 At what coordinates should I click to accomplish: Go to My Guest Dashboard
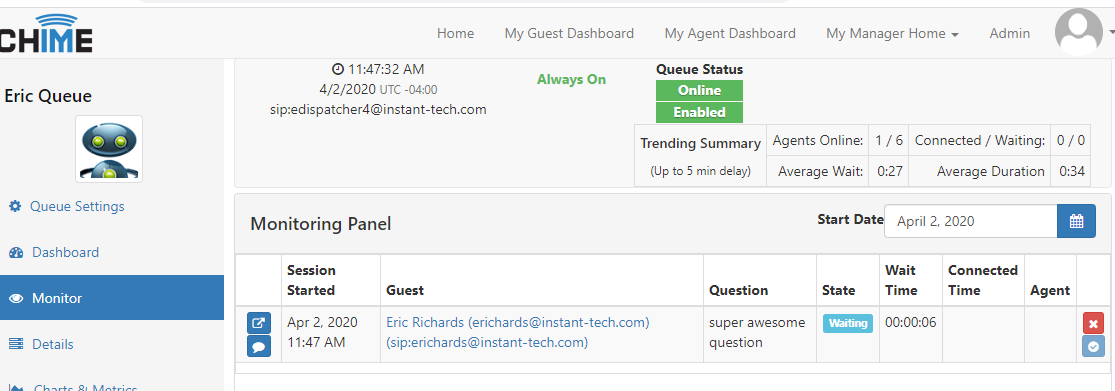click(x=569, y=33)
